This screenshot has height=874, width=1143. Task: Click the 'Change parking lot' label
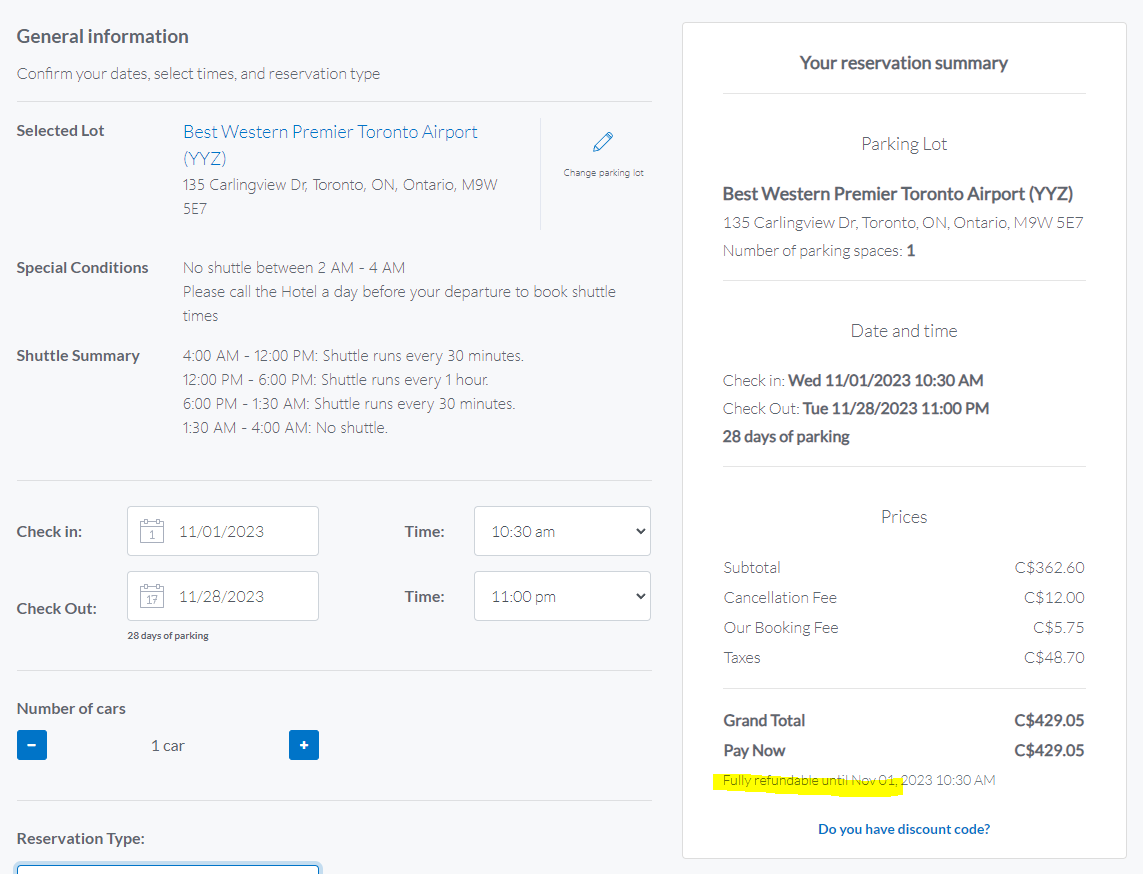pos(604,173)
